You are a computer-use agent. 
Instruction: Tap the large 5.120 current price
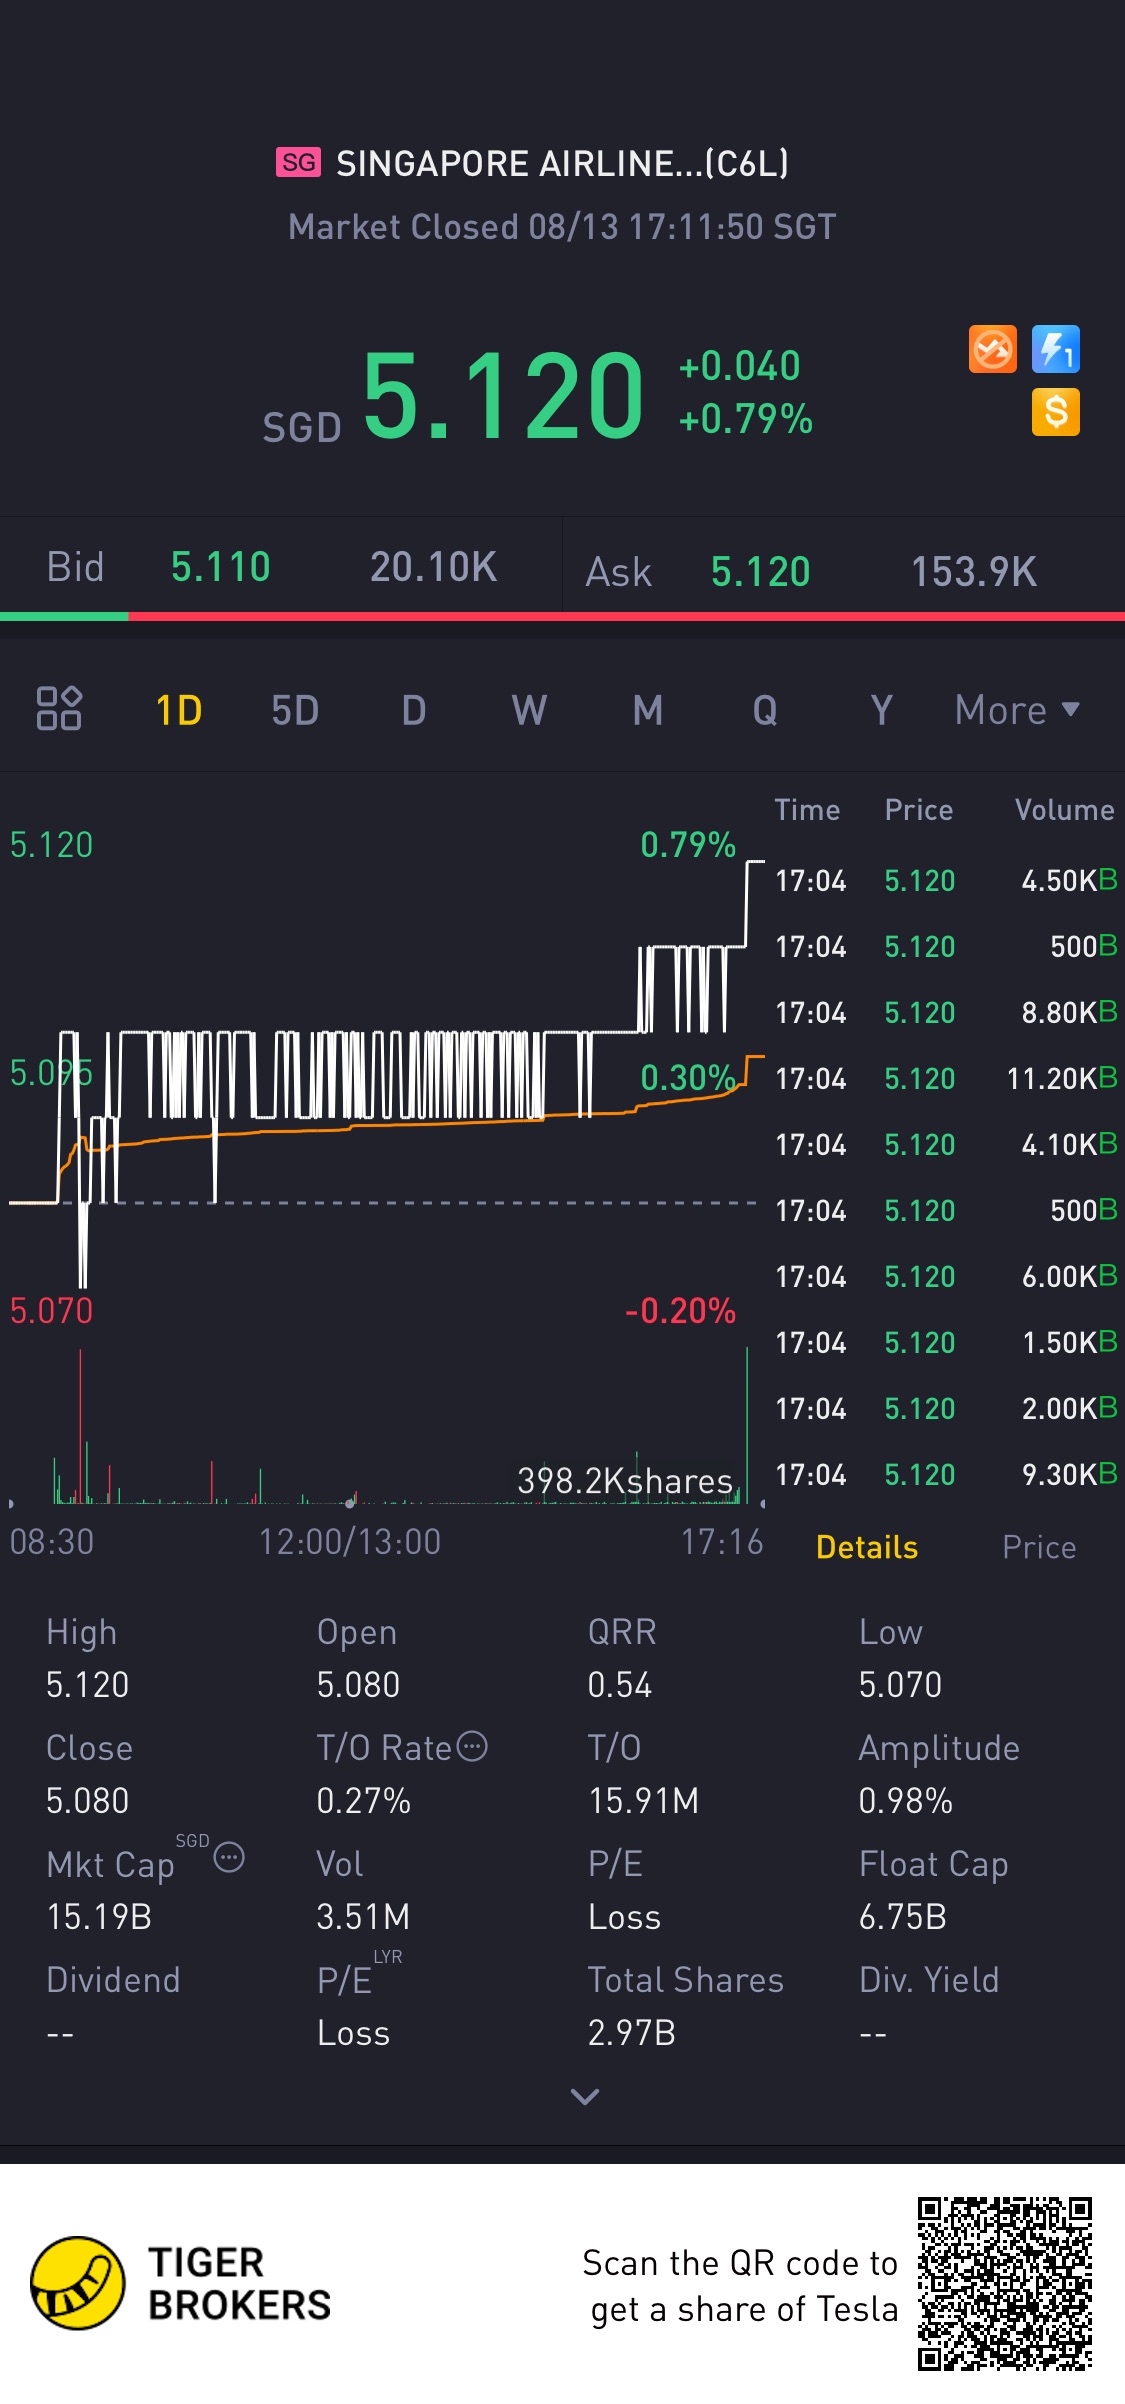tap(503, 396)
